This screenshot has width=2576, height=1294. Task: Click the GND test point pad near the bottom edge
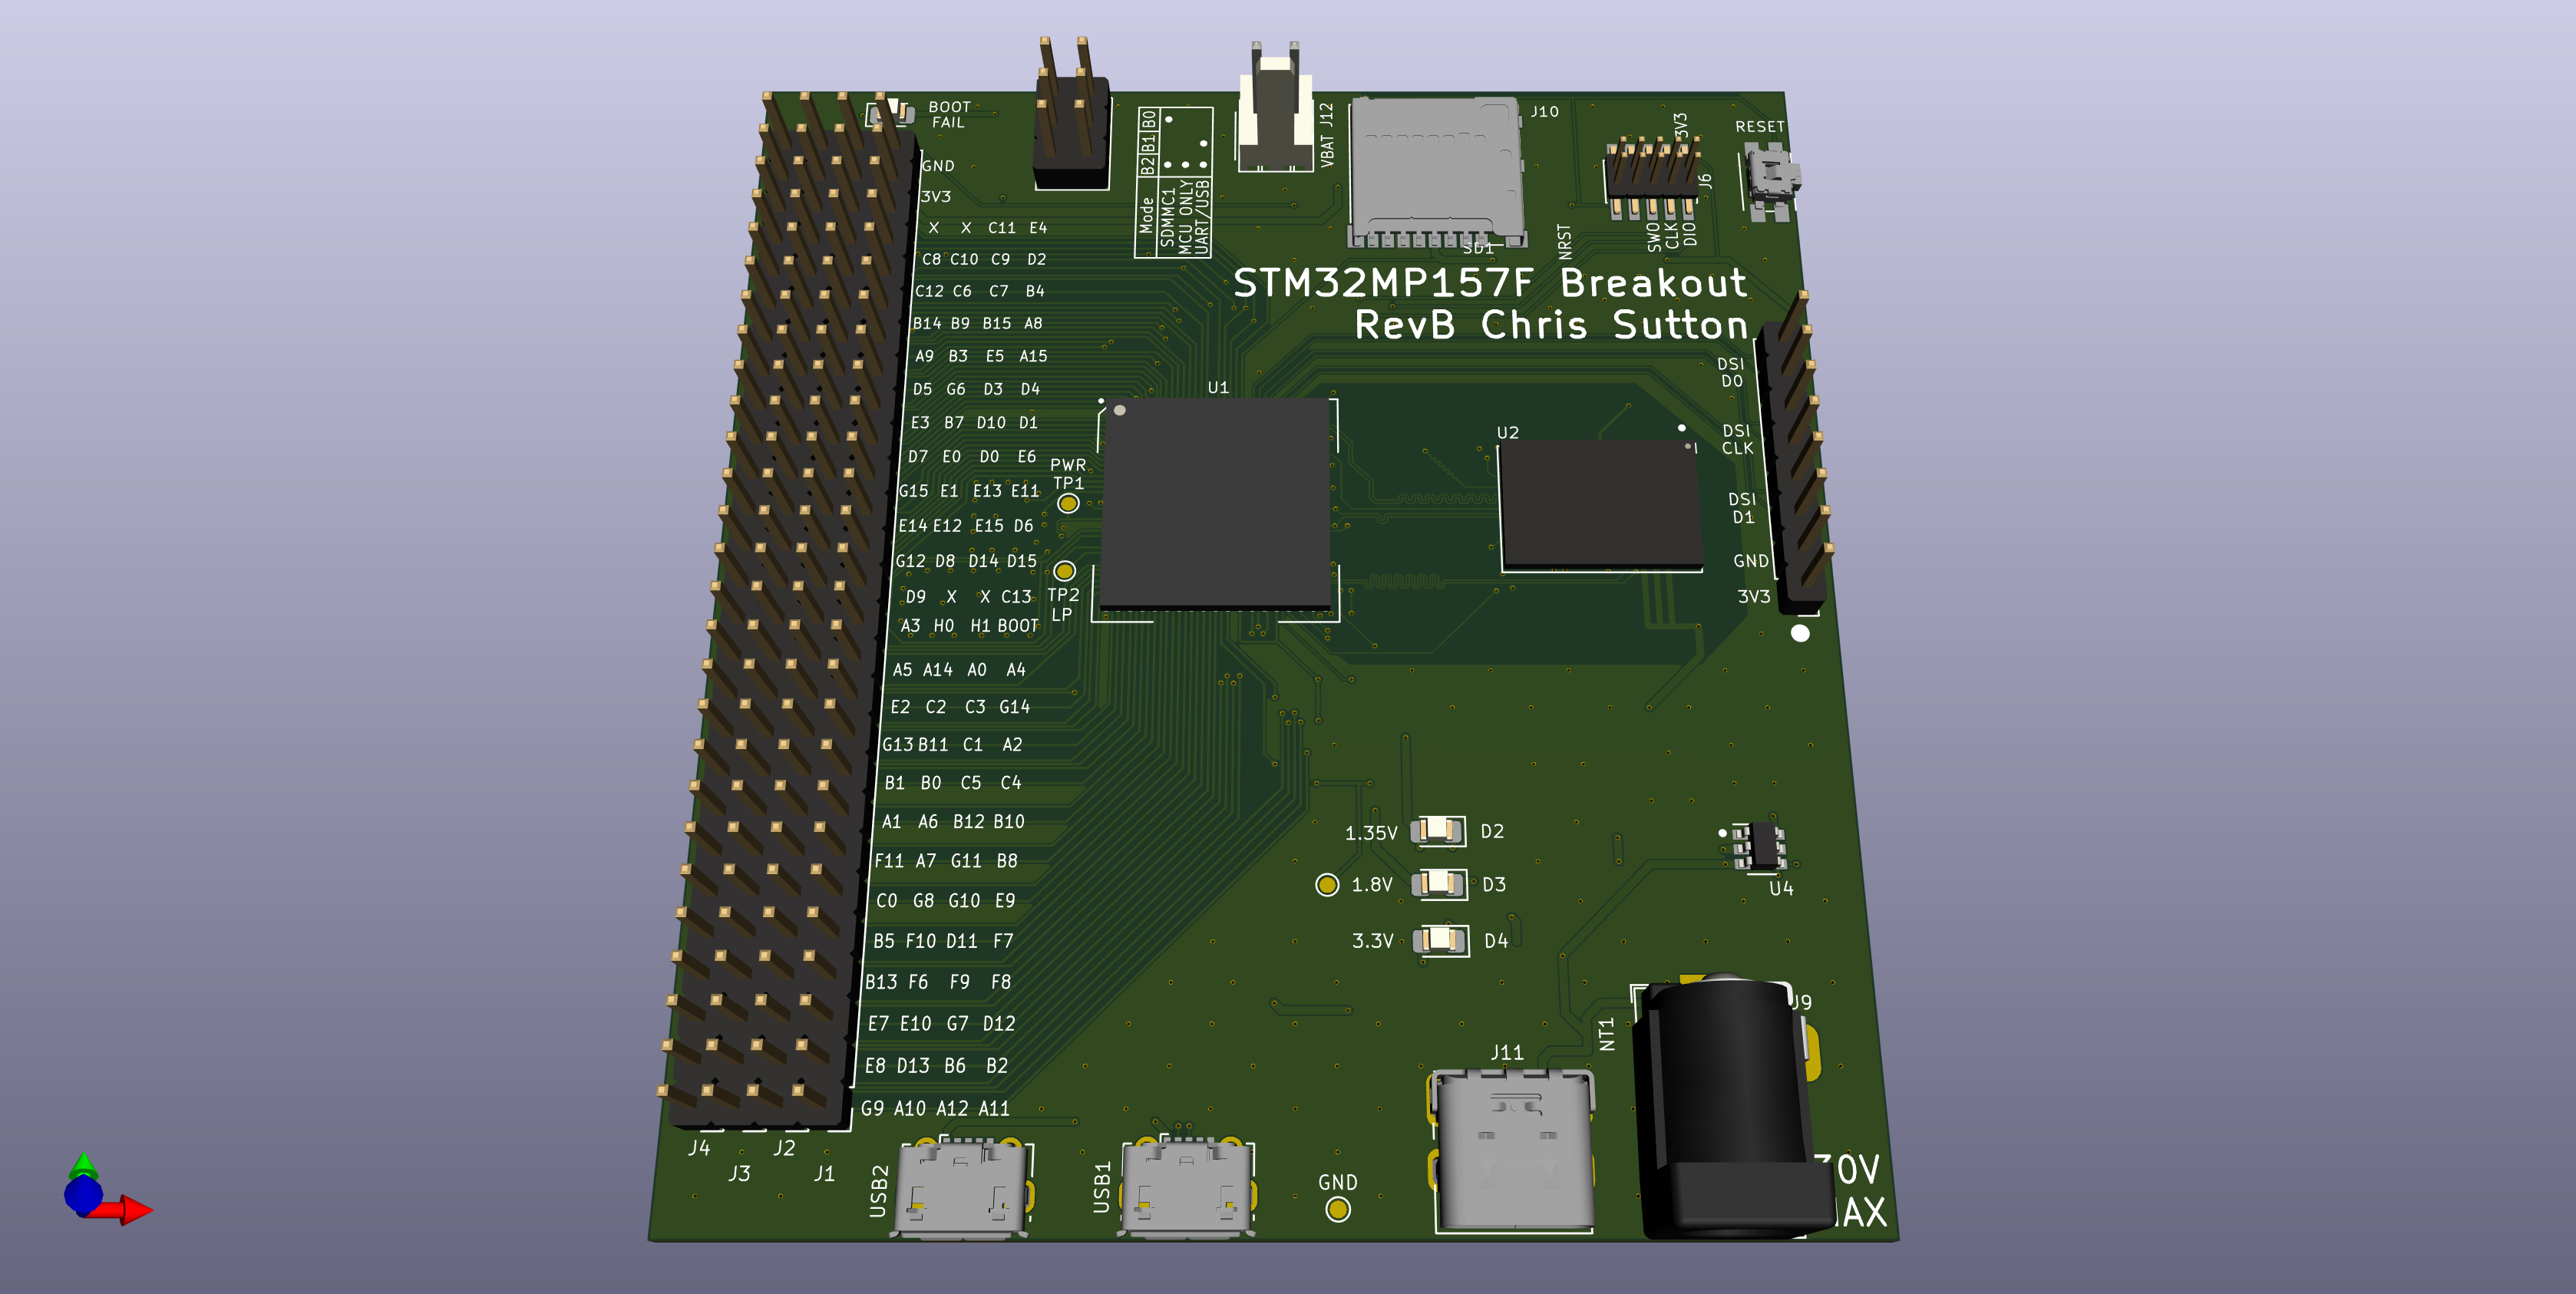1338,1210
